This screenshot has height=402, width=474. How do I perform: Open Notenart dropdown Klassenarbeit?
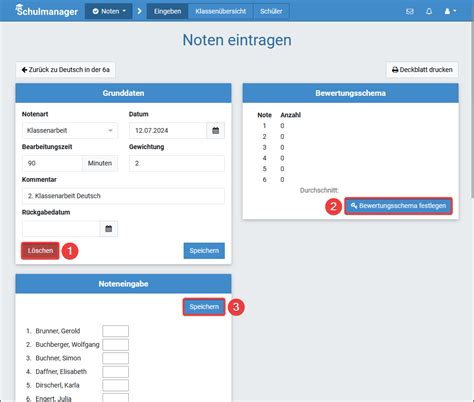tap(70, 130)
